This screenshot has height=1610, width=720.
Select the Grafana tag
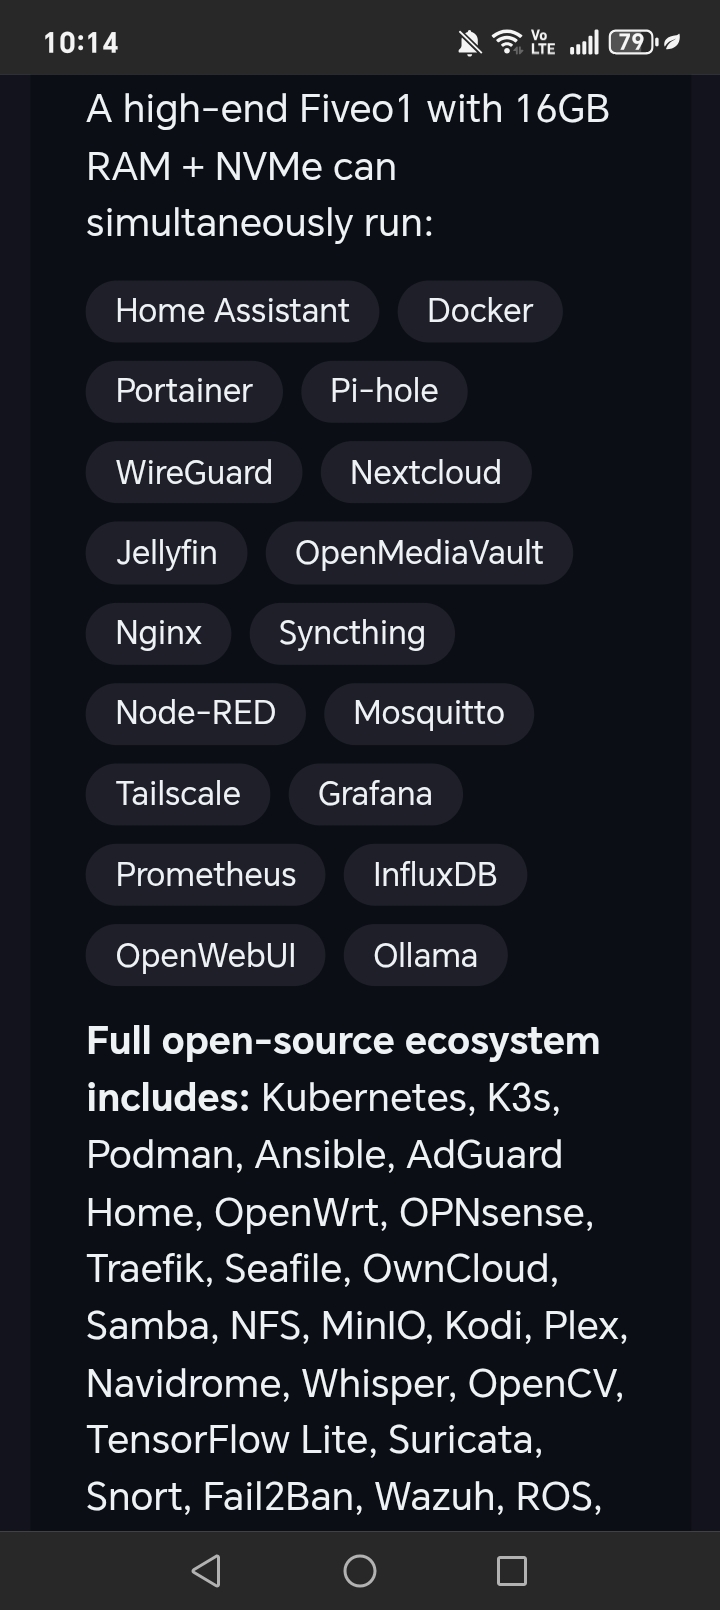click(375, 794)
